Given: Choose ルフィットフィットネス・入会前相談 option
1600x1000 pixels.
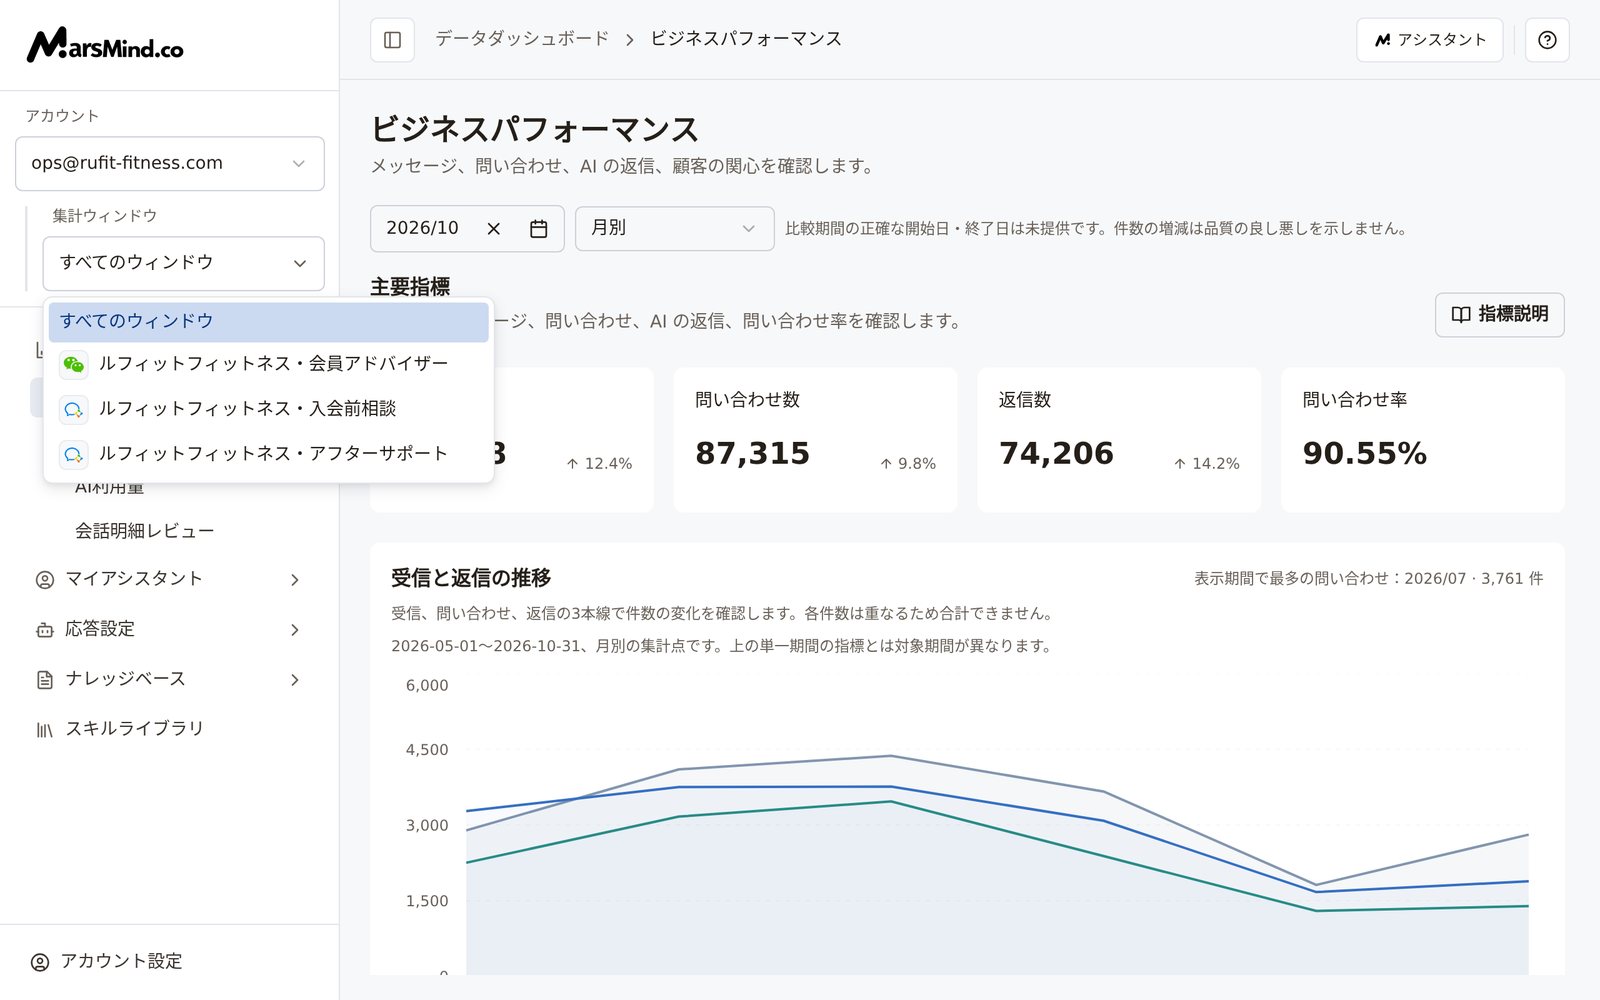Looking at the screenshot, I should (269, 409).
